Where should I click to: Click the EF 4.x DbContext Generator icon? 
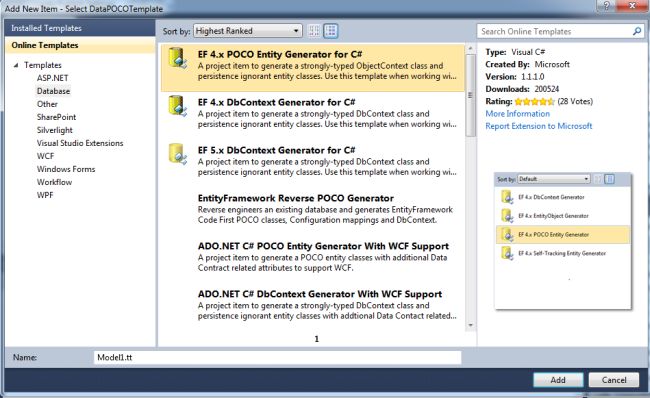pos(178,105)
